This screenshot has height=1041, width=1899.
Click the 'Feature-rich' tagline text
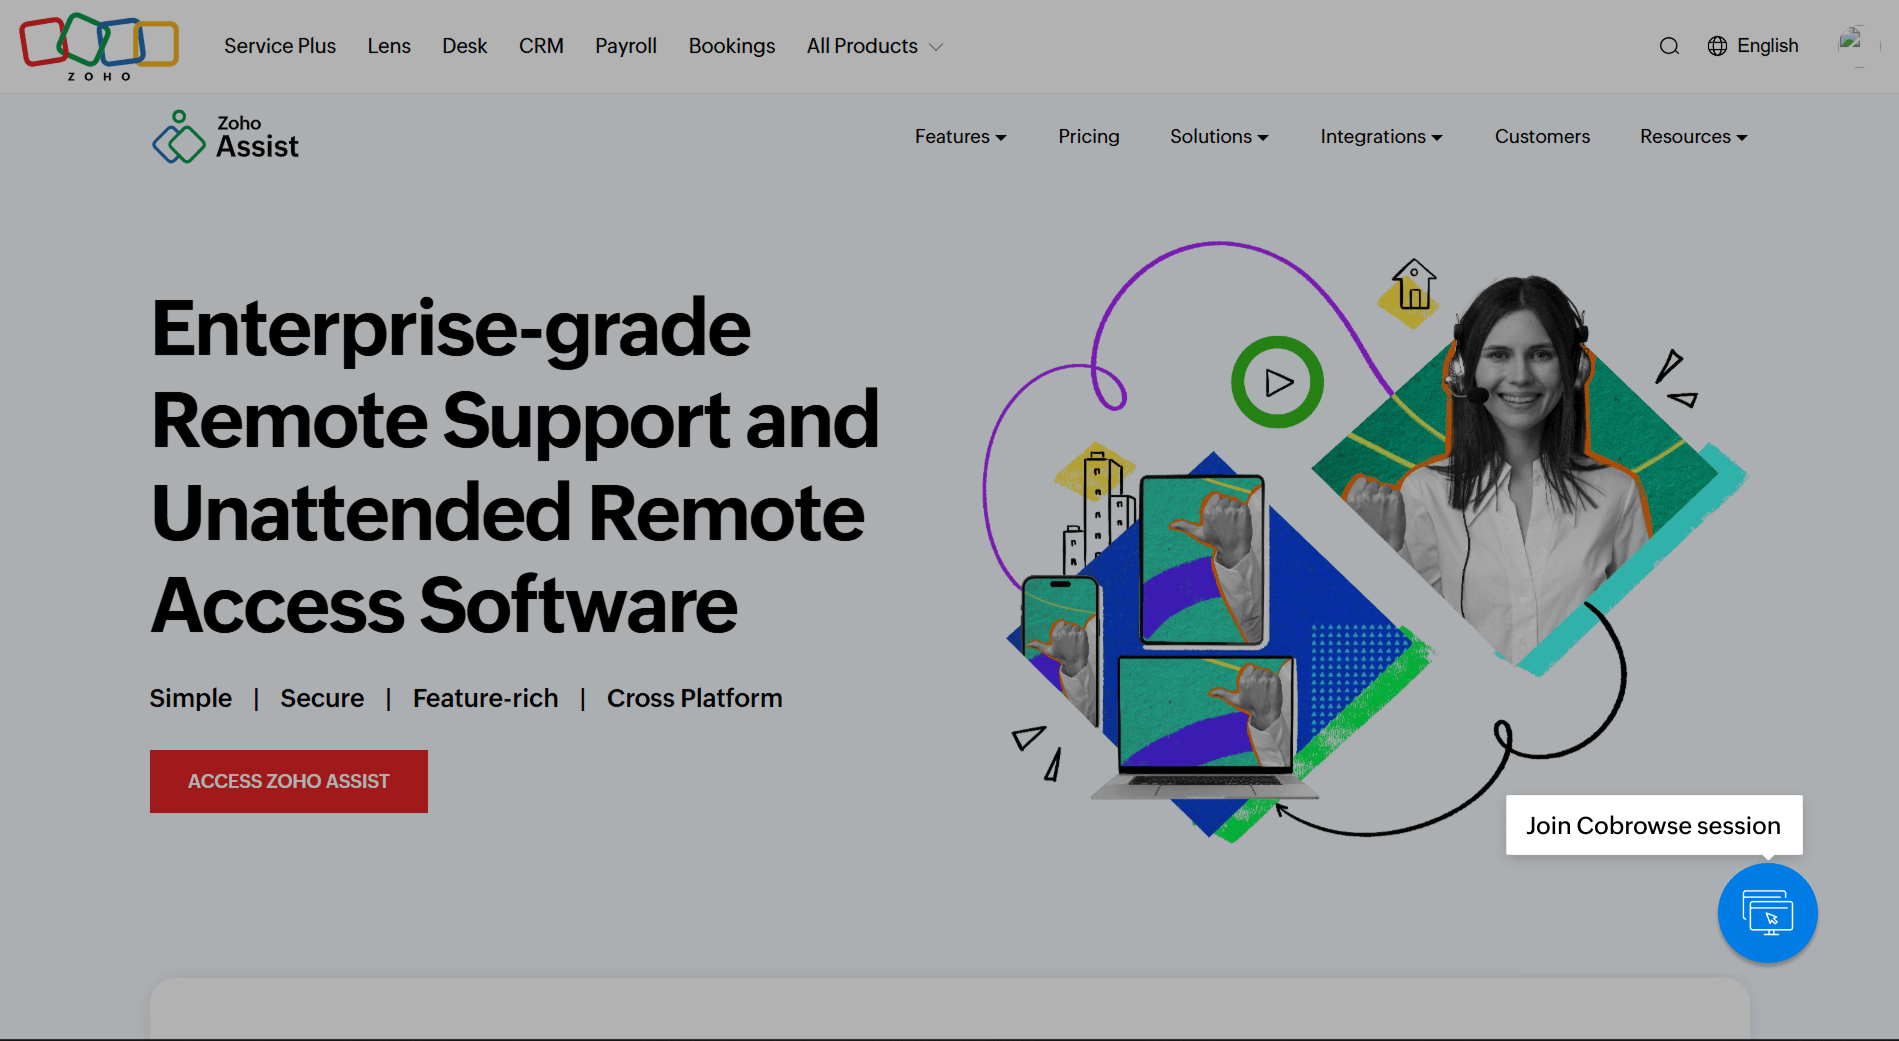[485, 698]
